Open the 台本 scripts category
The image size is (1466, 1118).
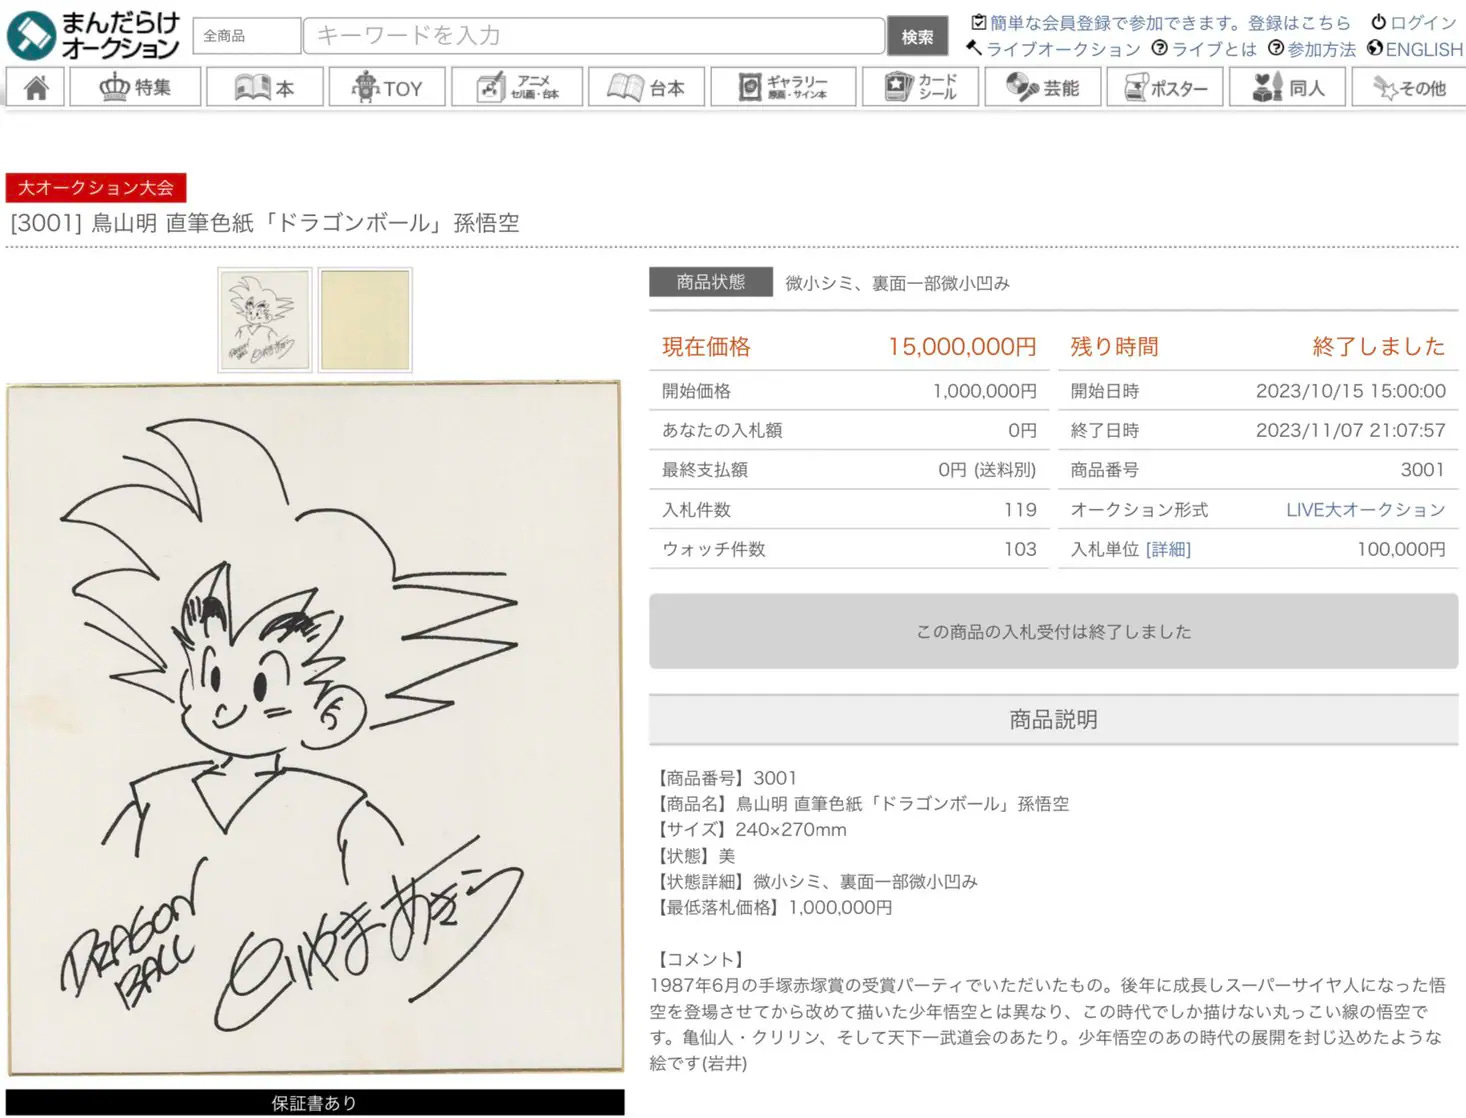click(x=647, y=87)
